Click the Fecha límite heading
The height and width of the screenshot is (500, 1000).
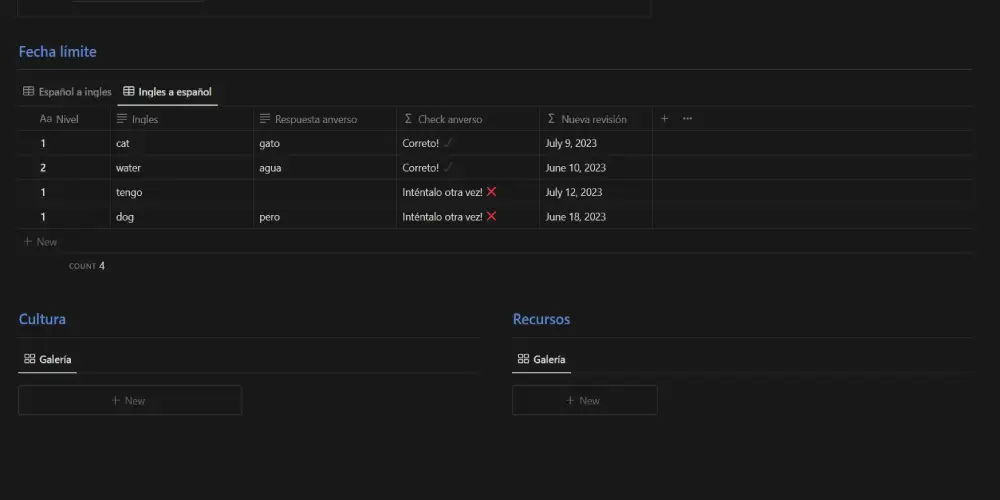pyautogui.click(x=58, y=52)
